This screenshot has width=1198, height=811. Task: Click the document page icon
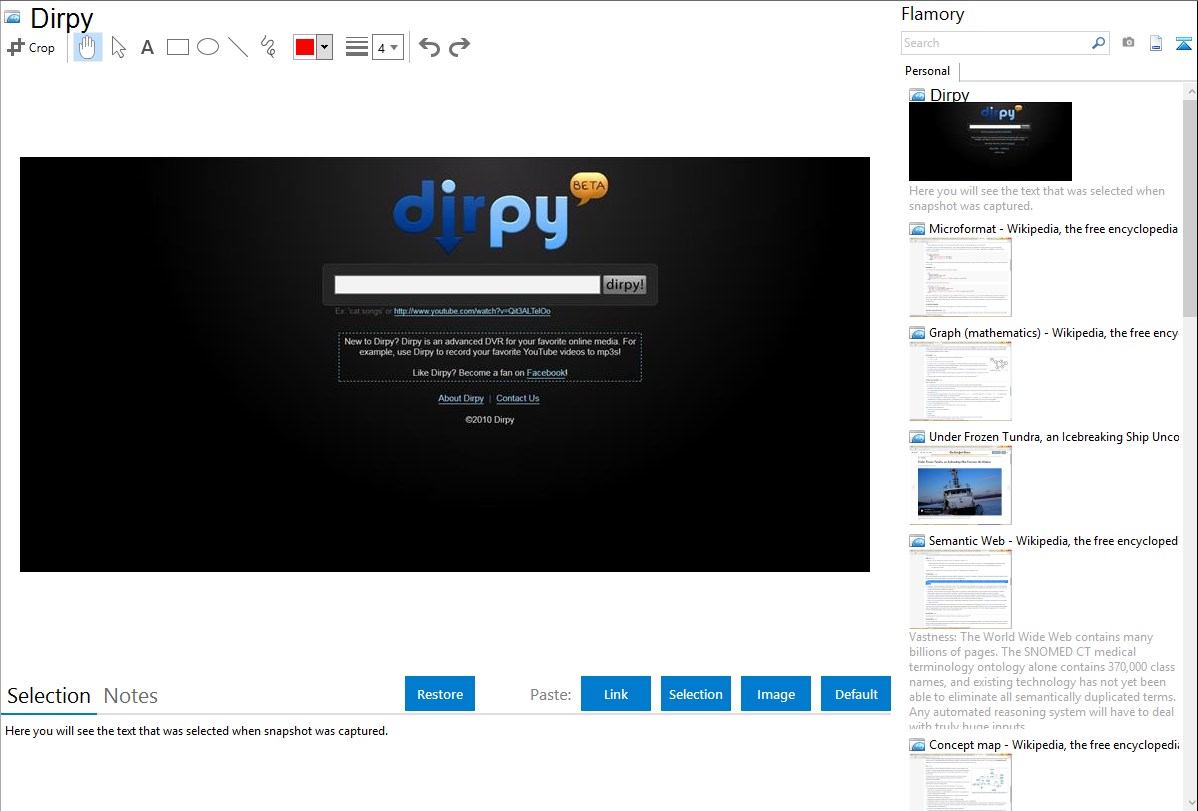(x=1156, y=43)
